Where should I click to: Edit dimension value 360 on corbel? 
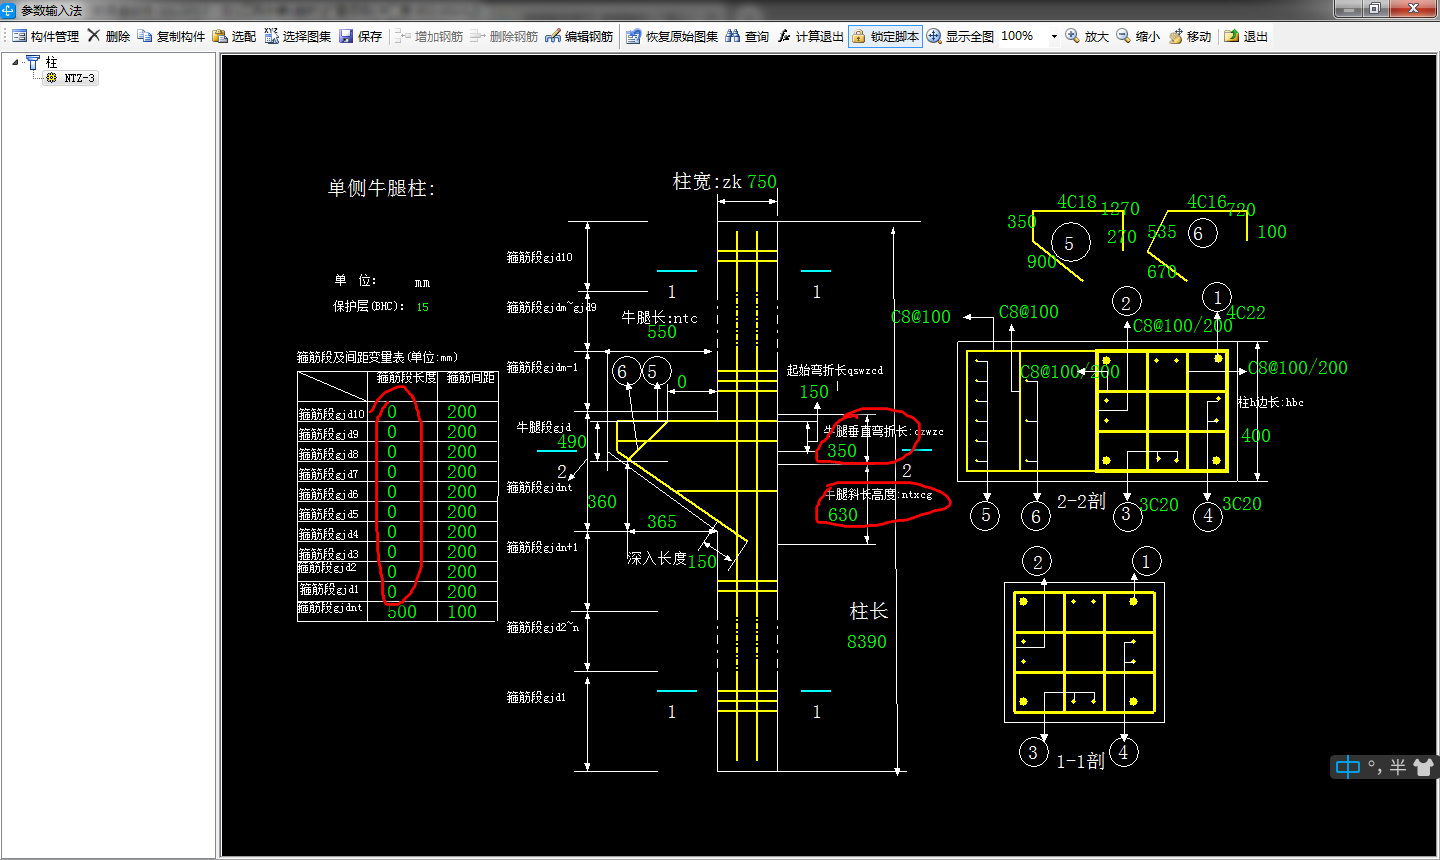click(x=602, y=502)
